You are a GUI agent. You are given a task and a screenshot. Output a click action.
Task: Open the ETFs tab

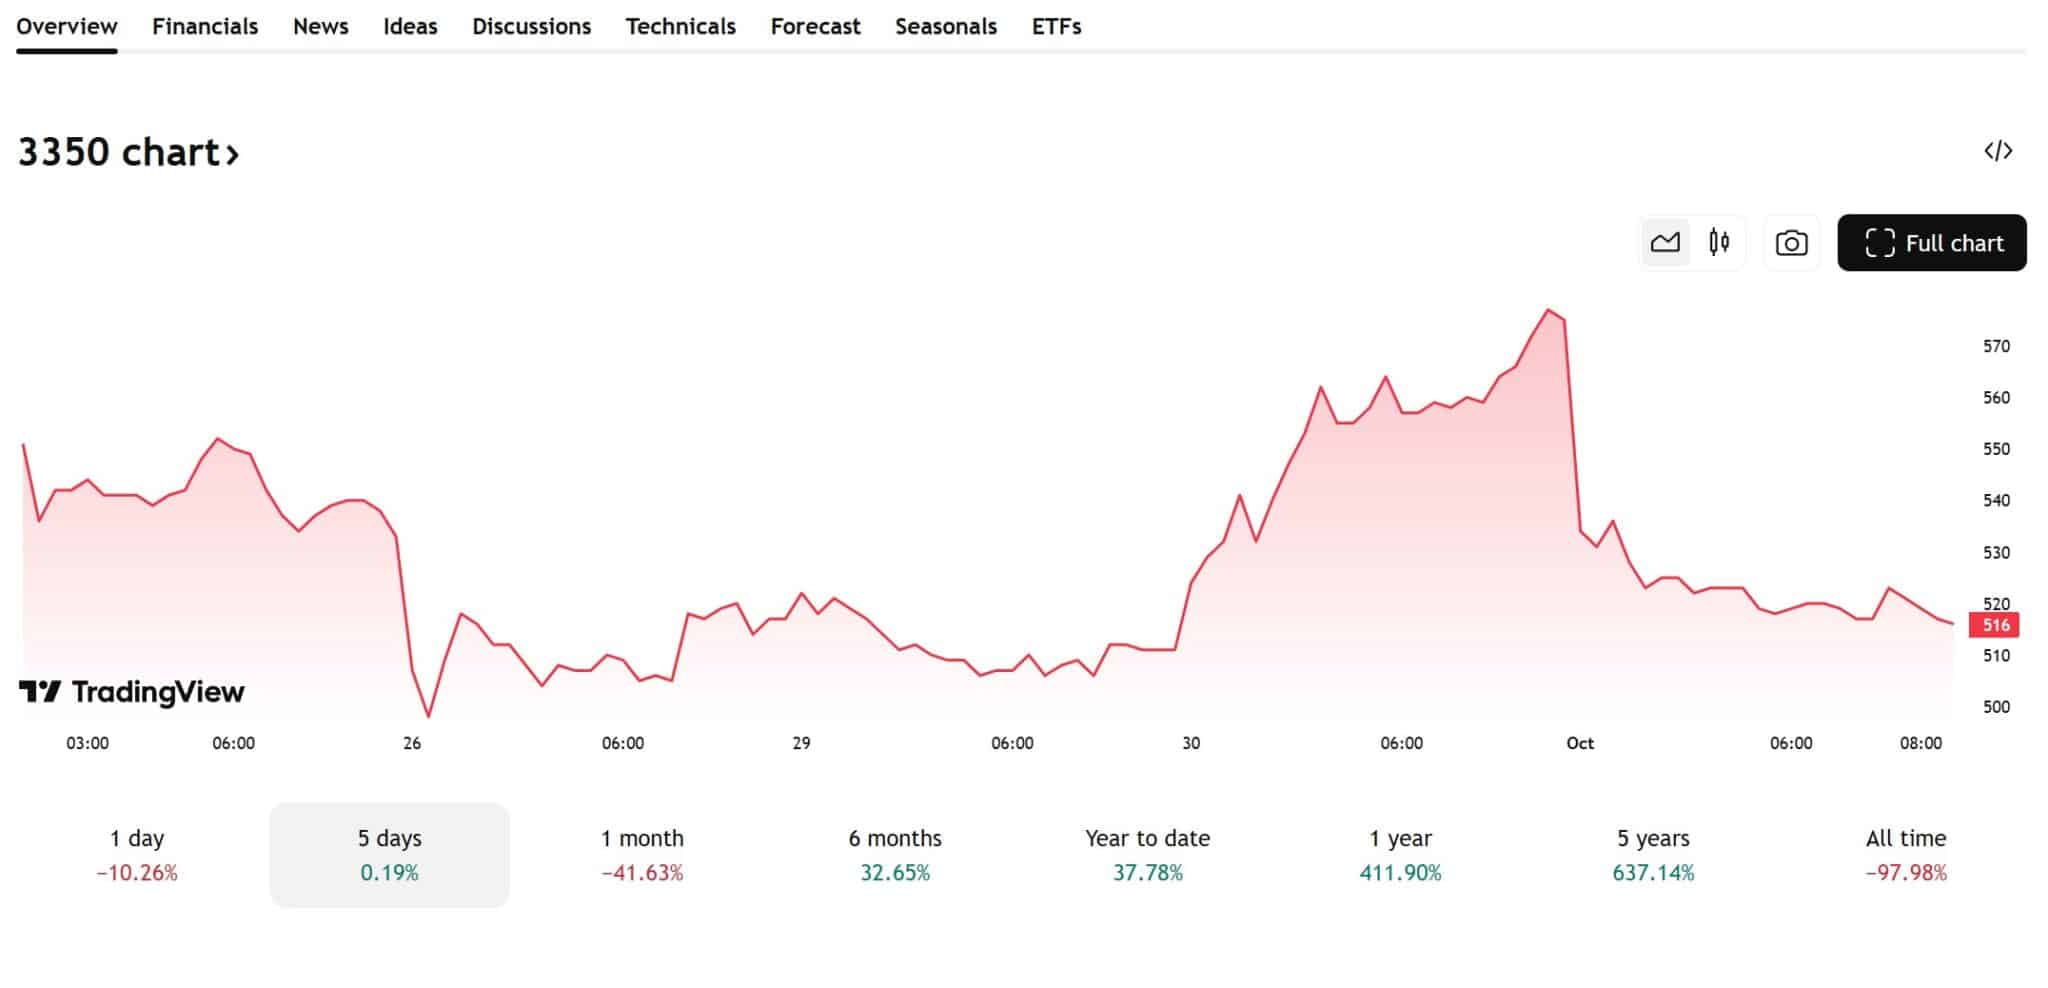pyautogui.click(x=1056, y=27)
